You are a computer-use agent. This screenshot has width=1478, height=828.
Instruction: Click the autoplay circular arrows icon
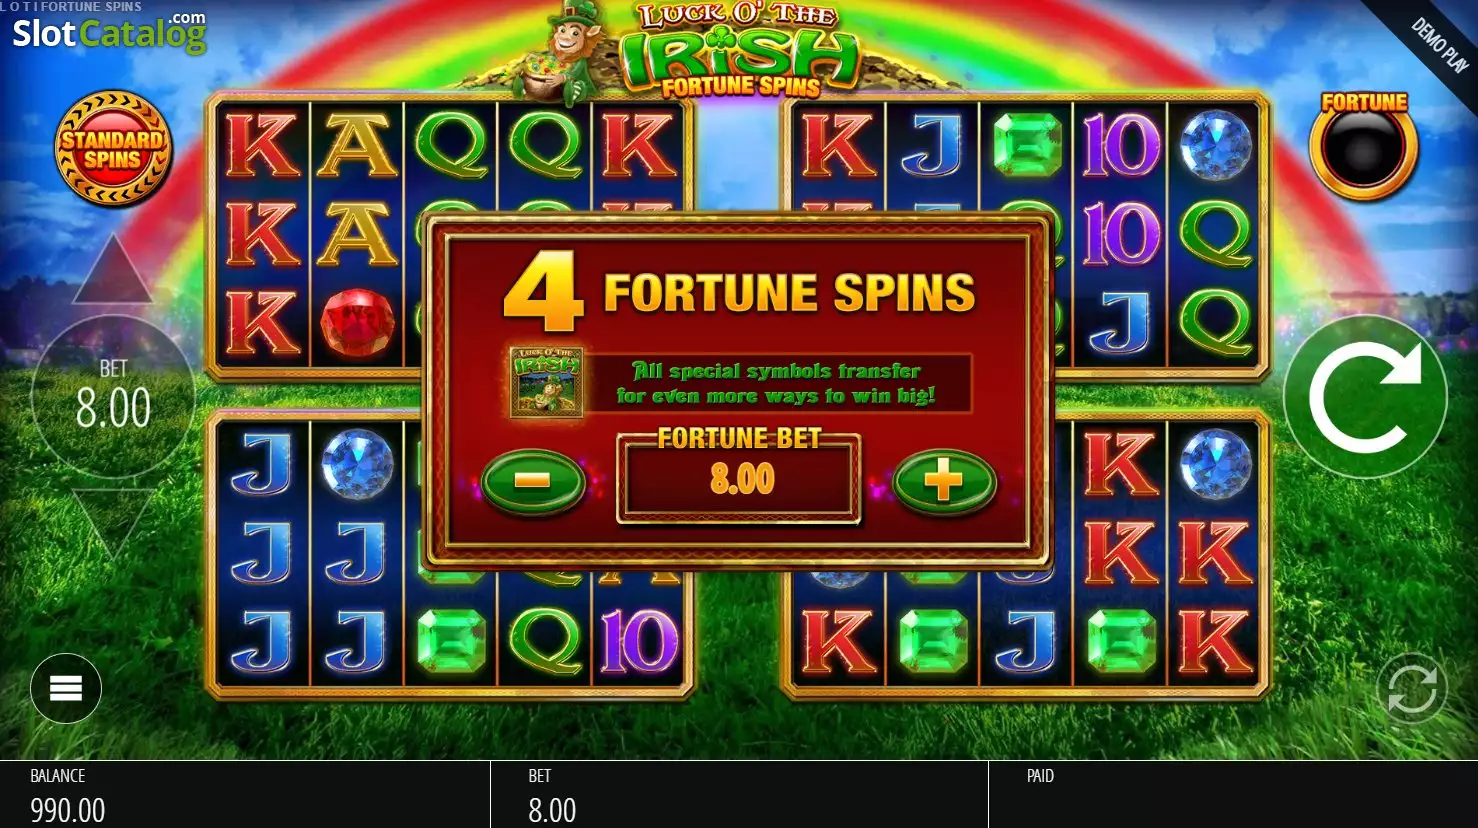[x=1411, y=688]
